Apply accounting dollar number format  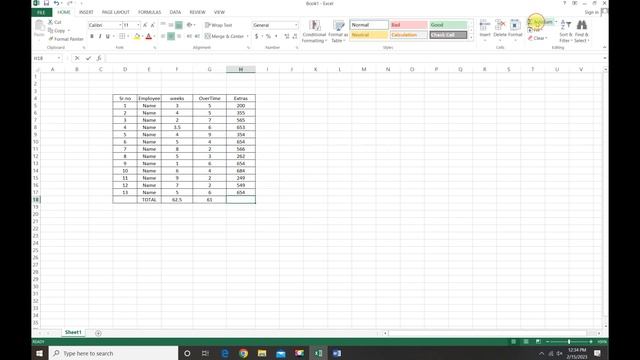256,36
